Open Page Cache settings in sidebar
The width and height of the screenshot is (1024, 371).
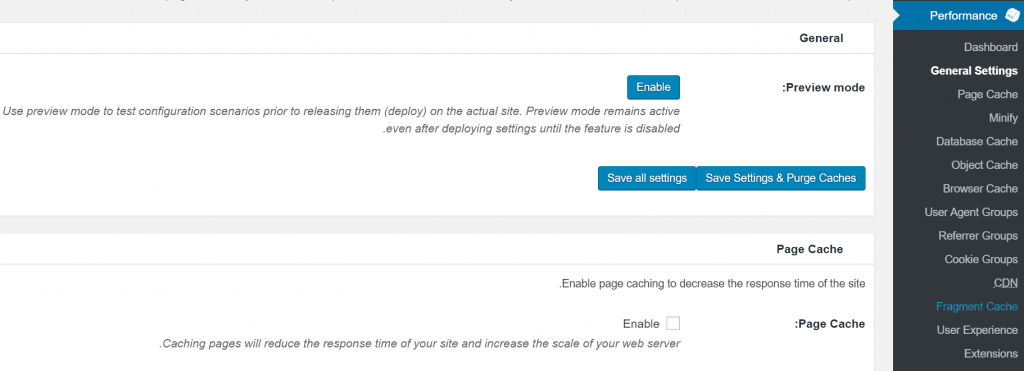click(987, 94)
